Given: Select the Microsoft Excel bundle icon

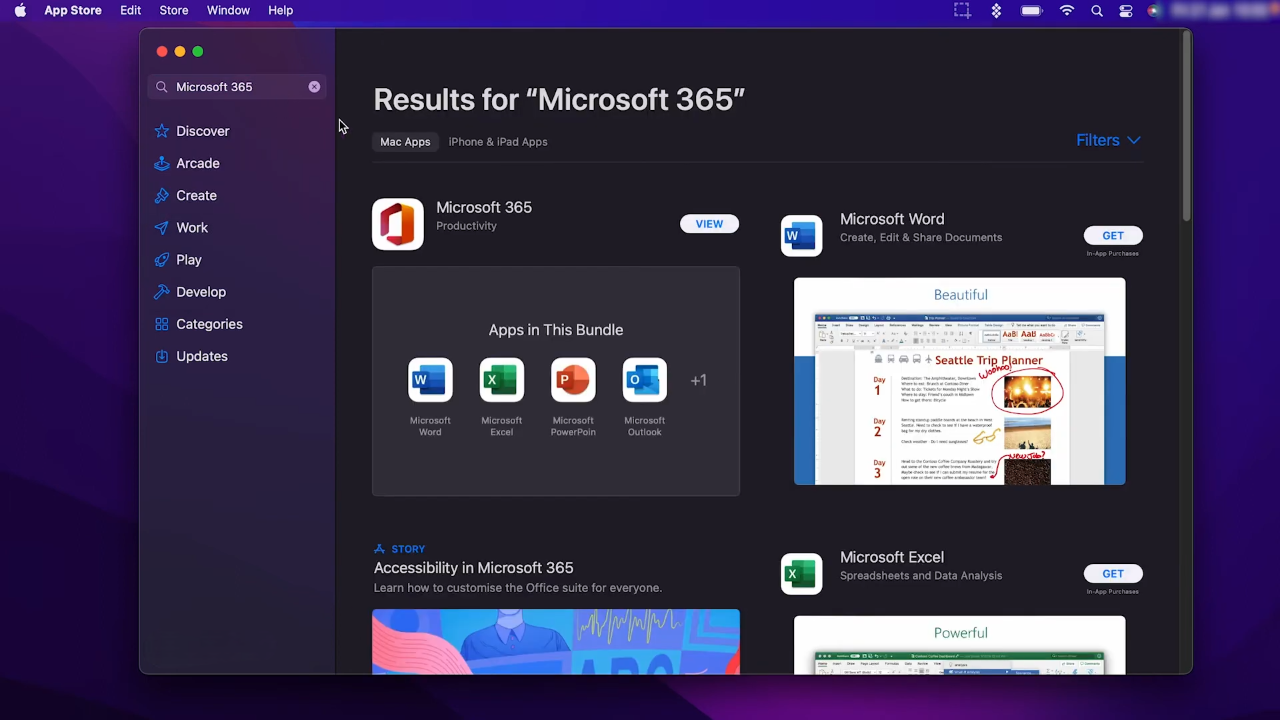Looking at the screenshot, I should [x=501, y=380].
